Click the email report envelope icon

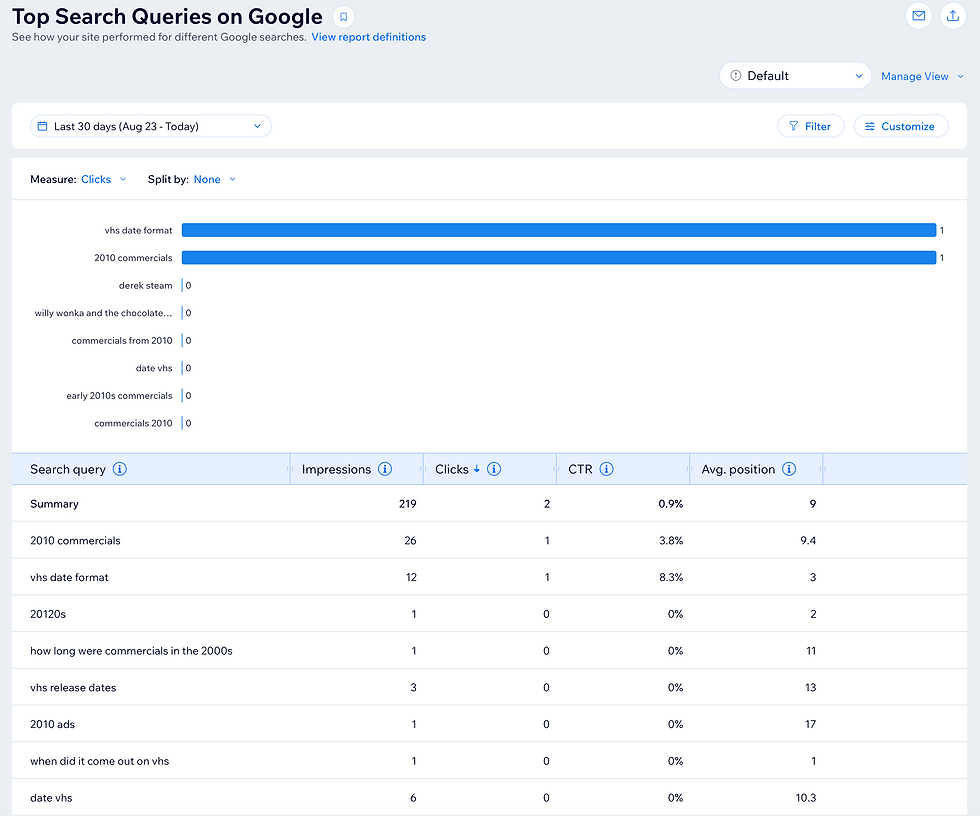[918, 16]
